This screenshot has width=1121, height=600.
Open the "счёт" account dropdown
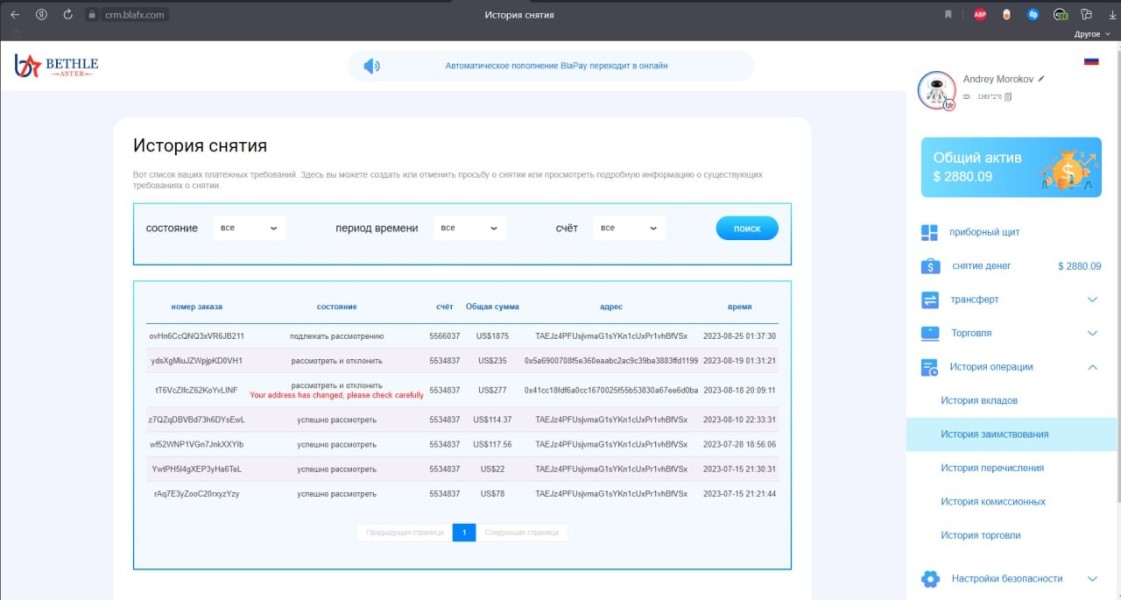click(x=628, y=228)
